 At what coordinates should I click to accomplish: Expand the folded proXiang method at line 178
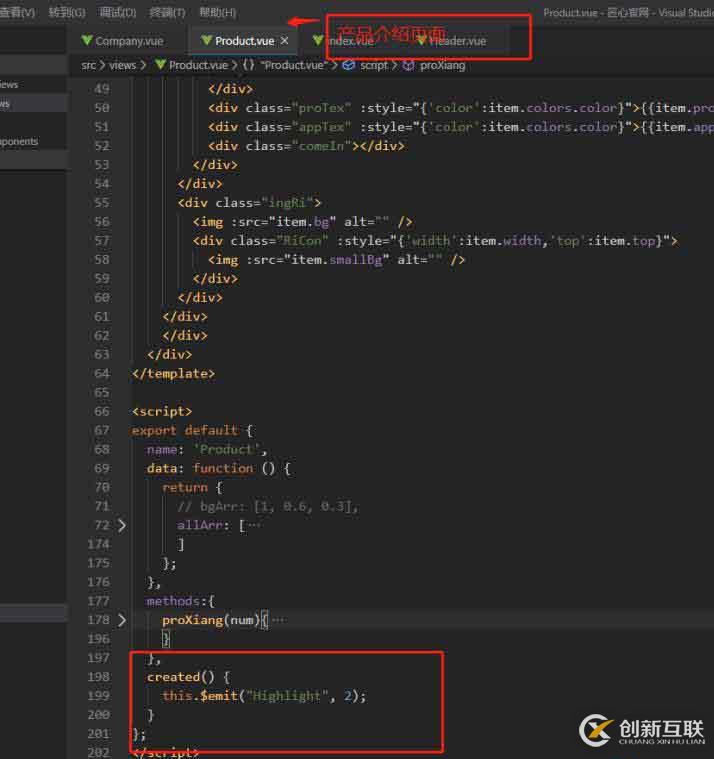(122, 620)
